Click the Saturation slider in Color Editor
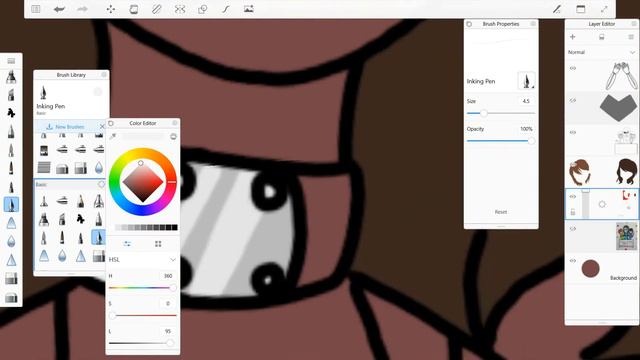Viewport: 640px width, 360px height. pos(142,315)
